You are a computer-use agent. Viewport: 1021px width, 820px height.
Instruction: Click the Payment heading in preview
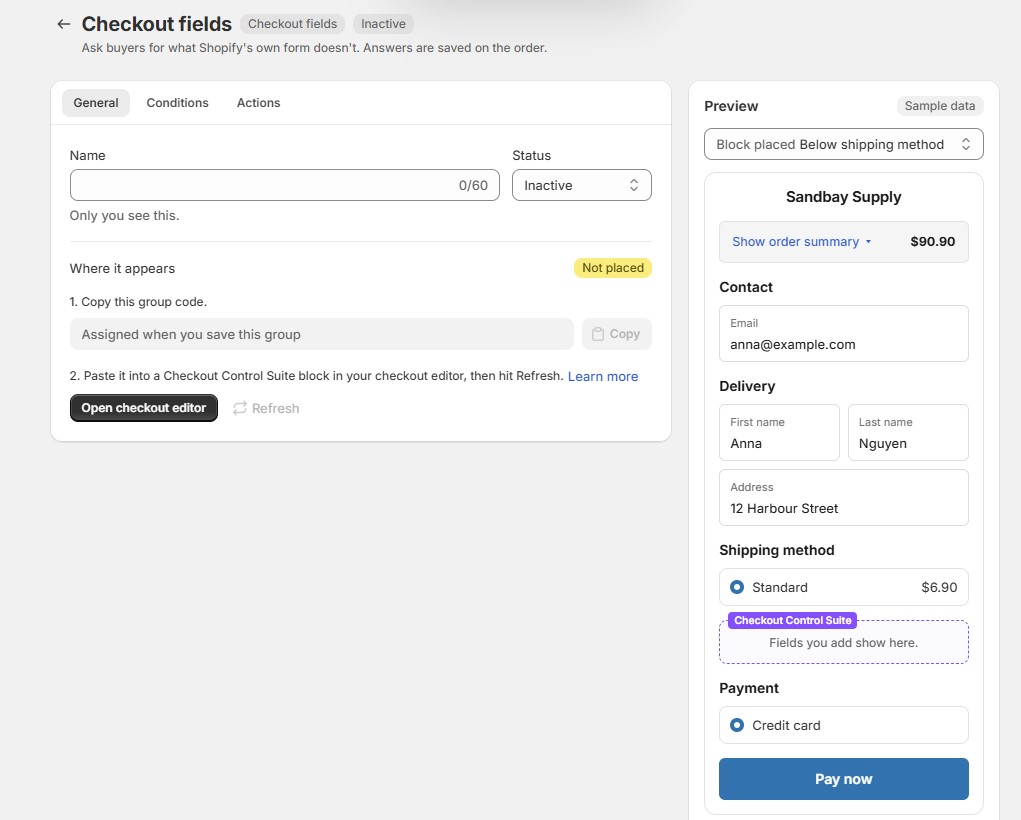pyautogui.click(x=749, y=688)
